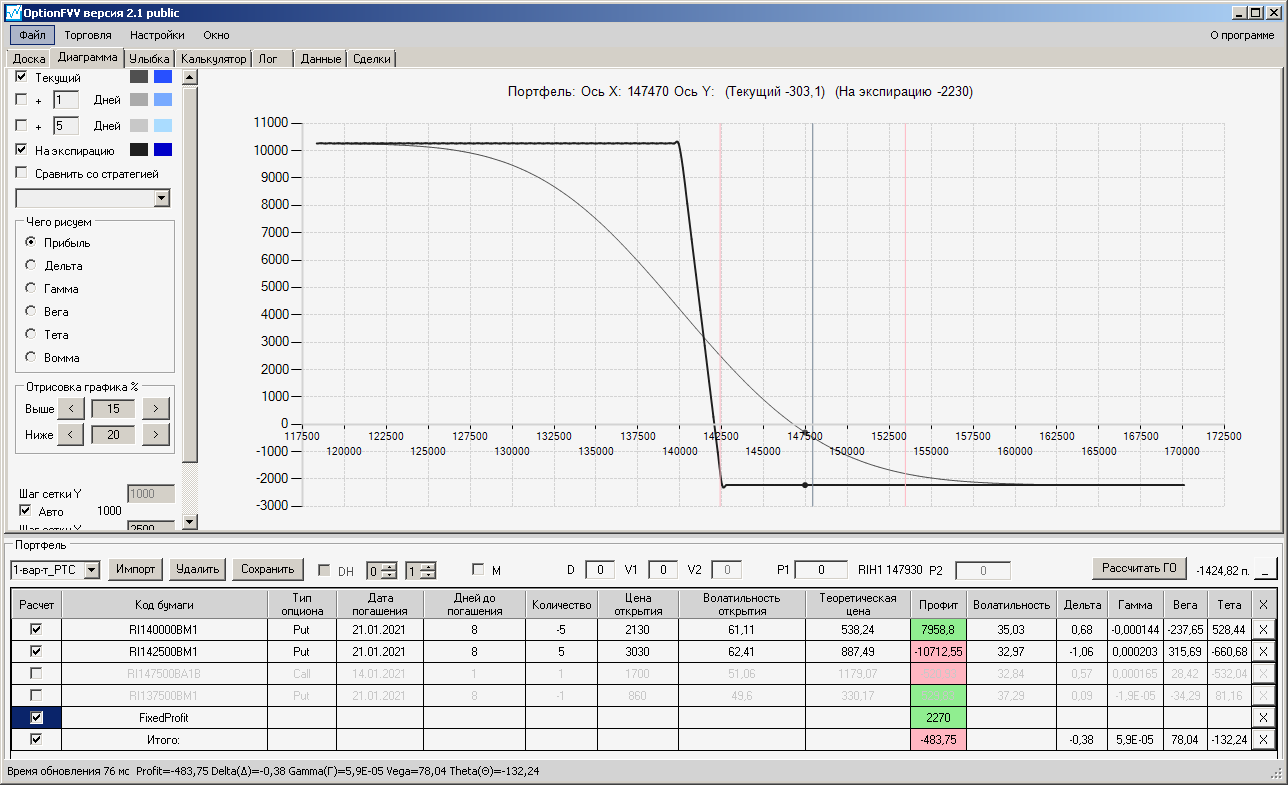Enable Сравнить со стратегией checkbox
Screen dimensions: 1288x785
pos(21,173)
